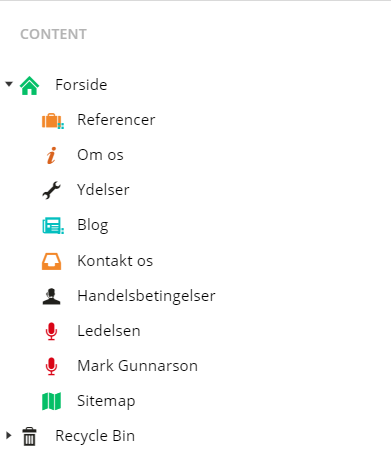This screenshot has height=472, width=391.
Task: Select the Om os tree item
Action: (100, 155)
